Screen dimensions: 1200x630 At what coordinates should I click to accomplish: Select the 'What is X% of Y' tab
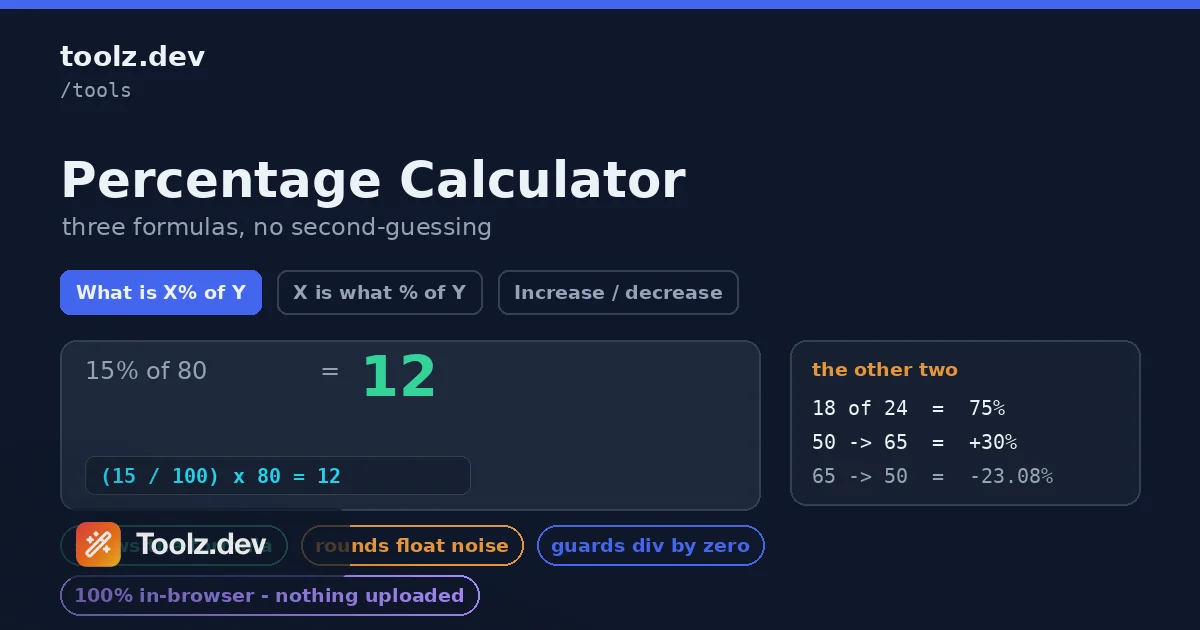[x=161, y=293]
